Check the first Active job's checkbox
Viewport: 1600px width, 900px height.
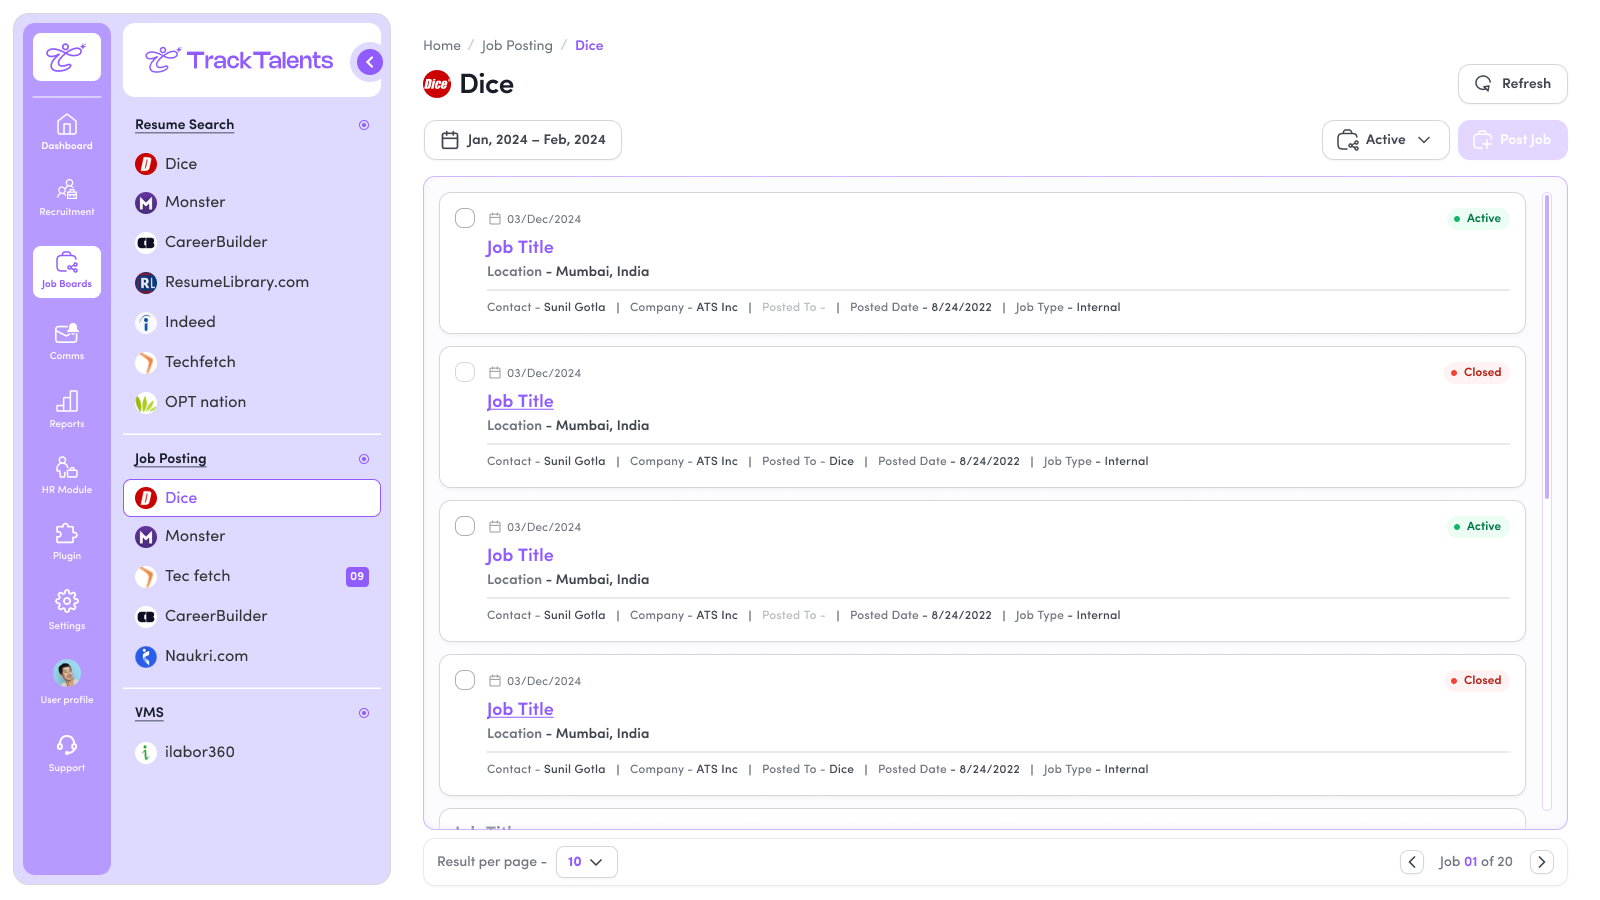click(x=465, y=218)
